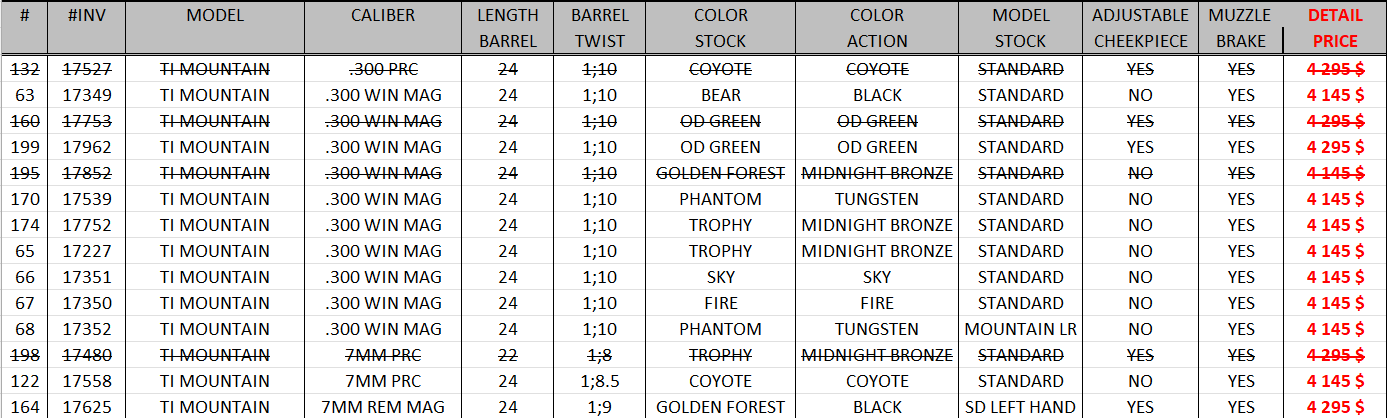Select the COLOR ACTION column header
This screenshot has width=1387, height=418.
coord(876,28)
